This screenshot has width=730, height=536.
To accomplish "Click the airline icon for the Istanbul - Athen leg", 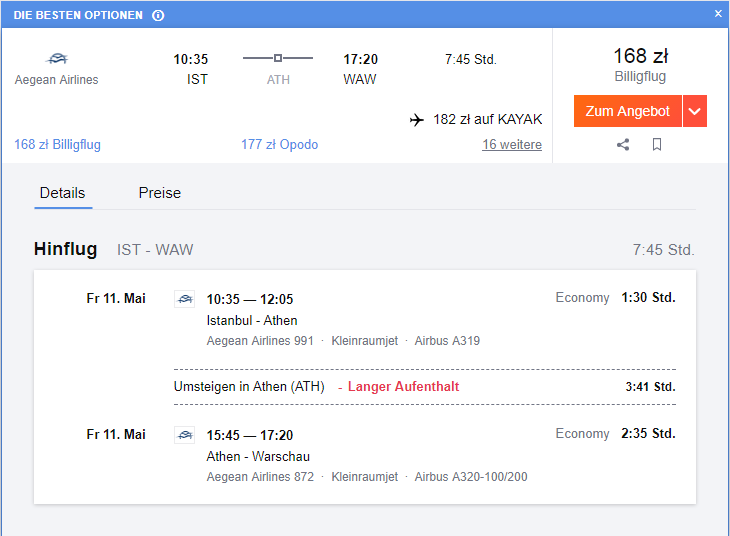I will tap(185, 299).
